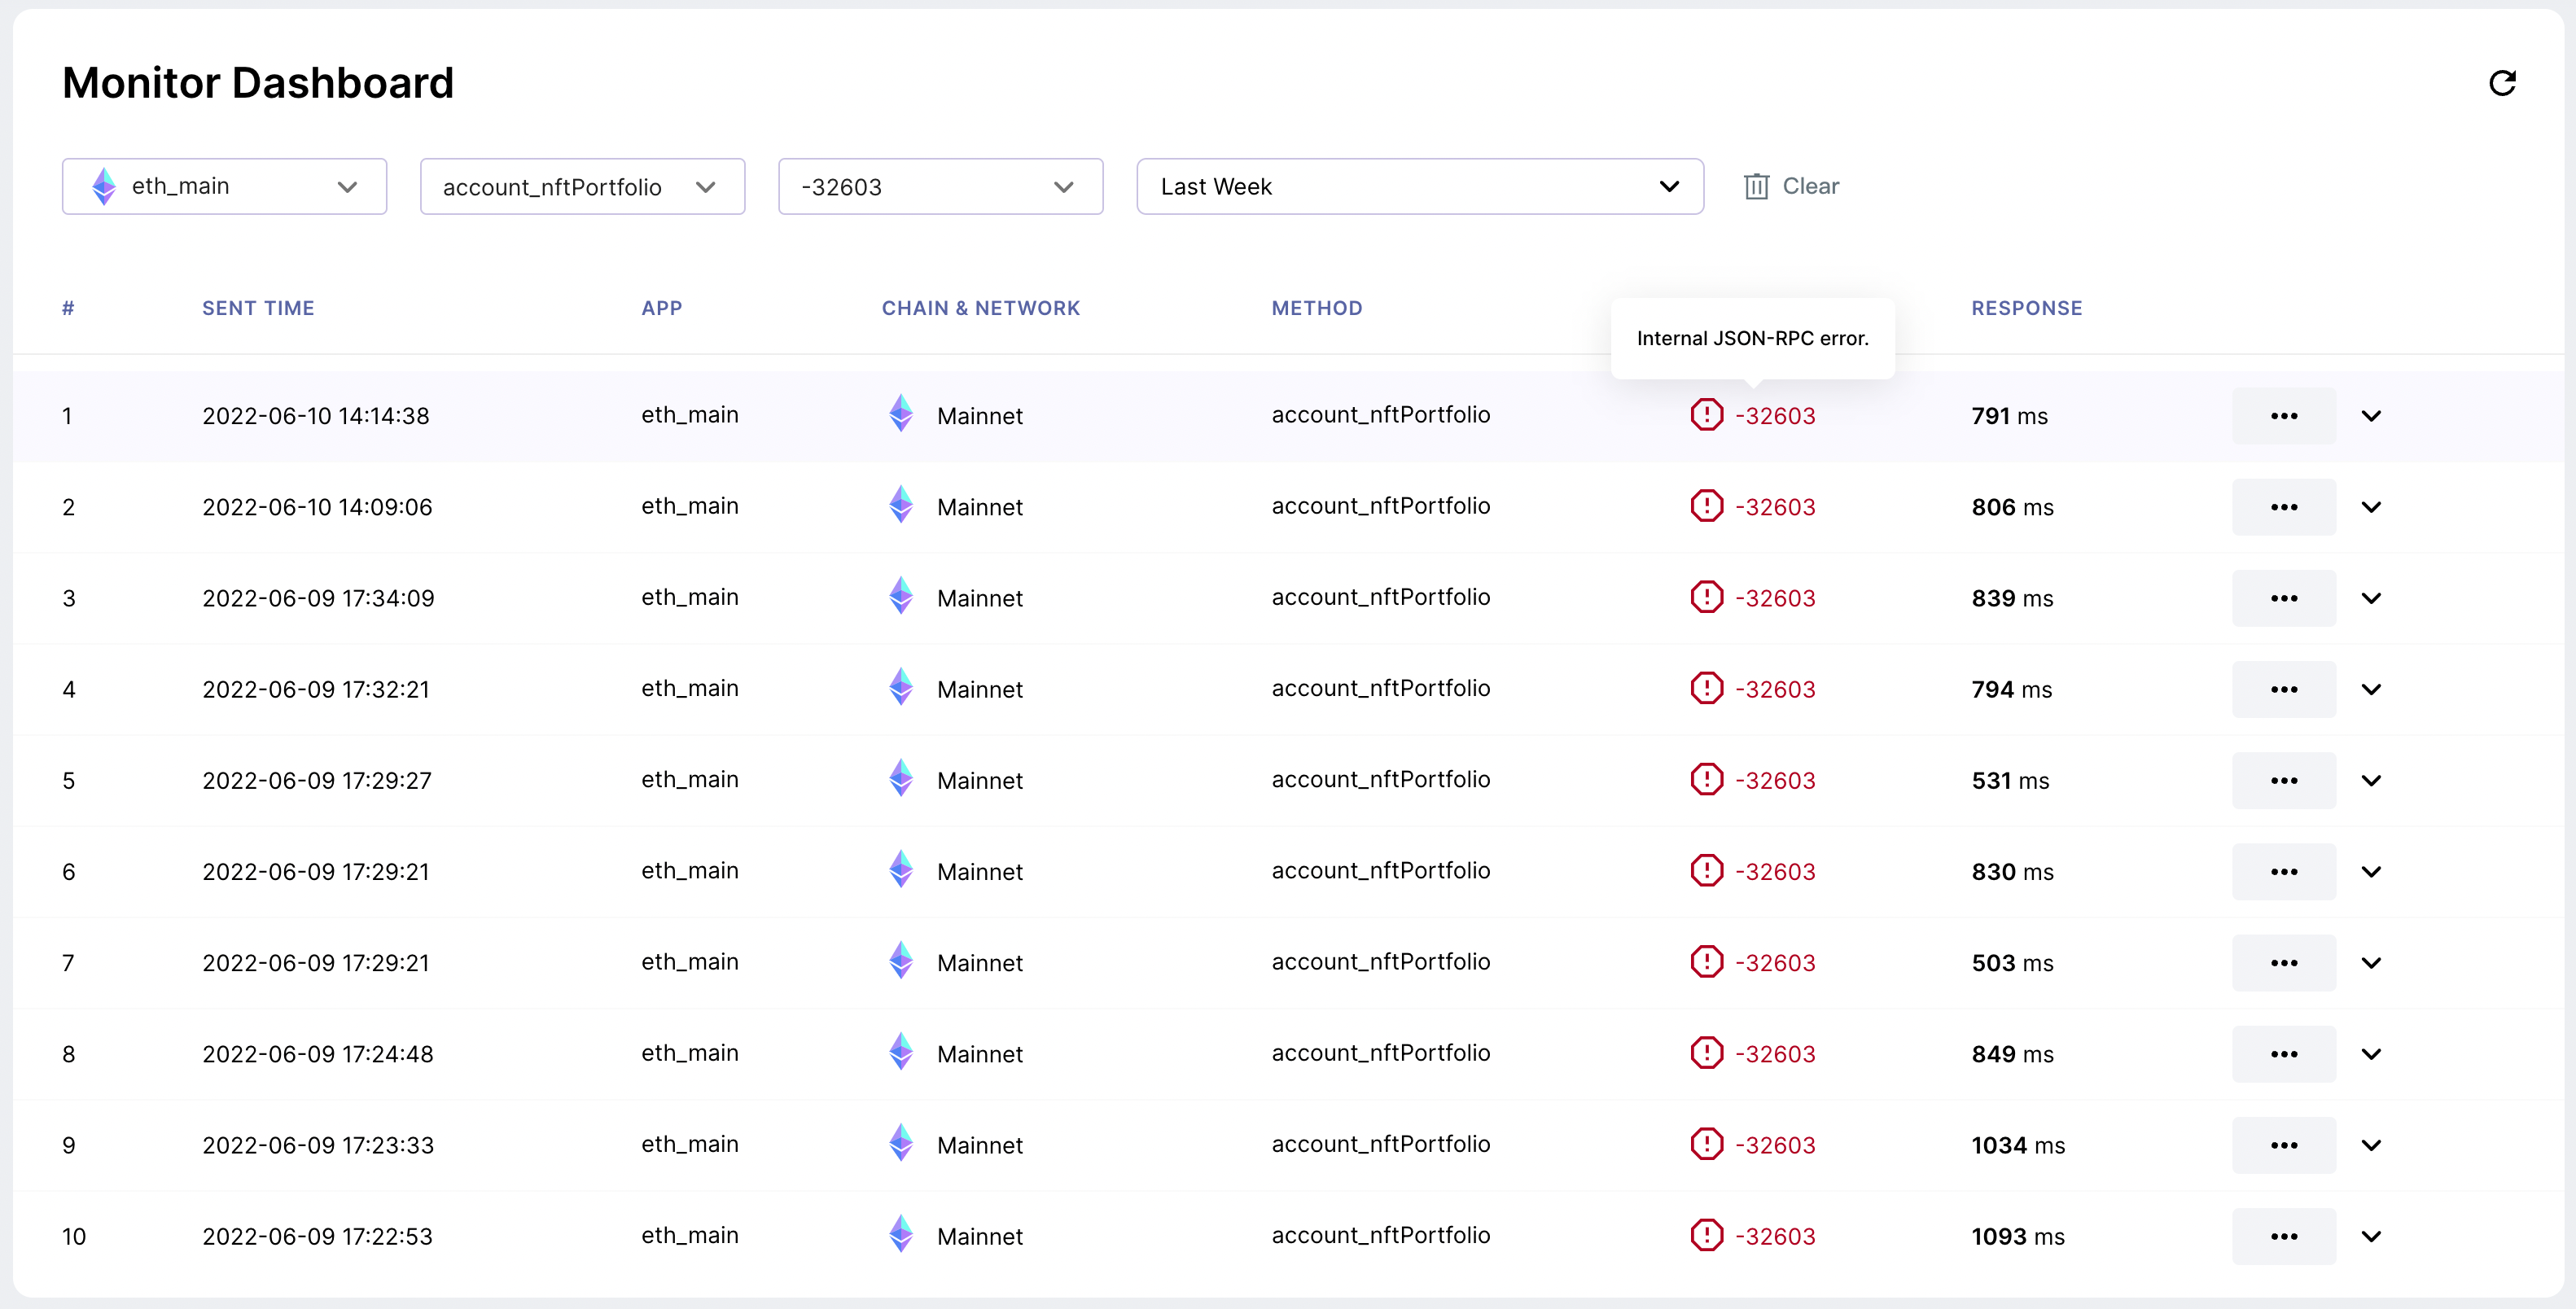Expand row 8 details with the chevron

point(2371,1053)
